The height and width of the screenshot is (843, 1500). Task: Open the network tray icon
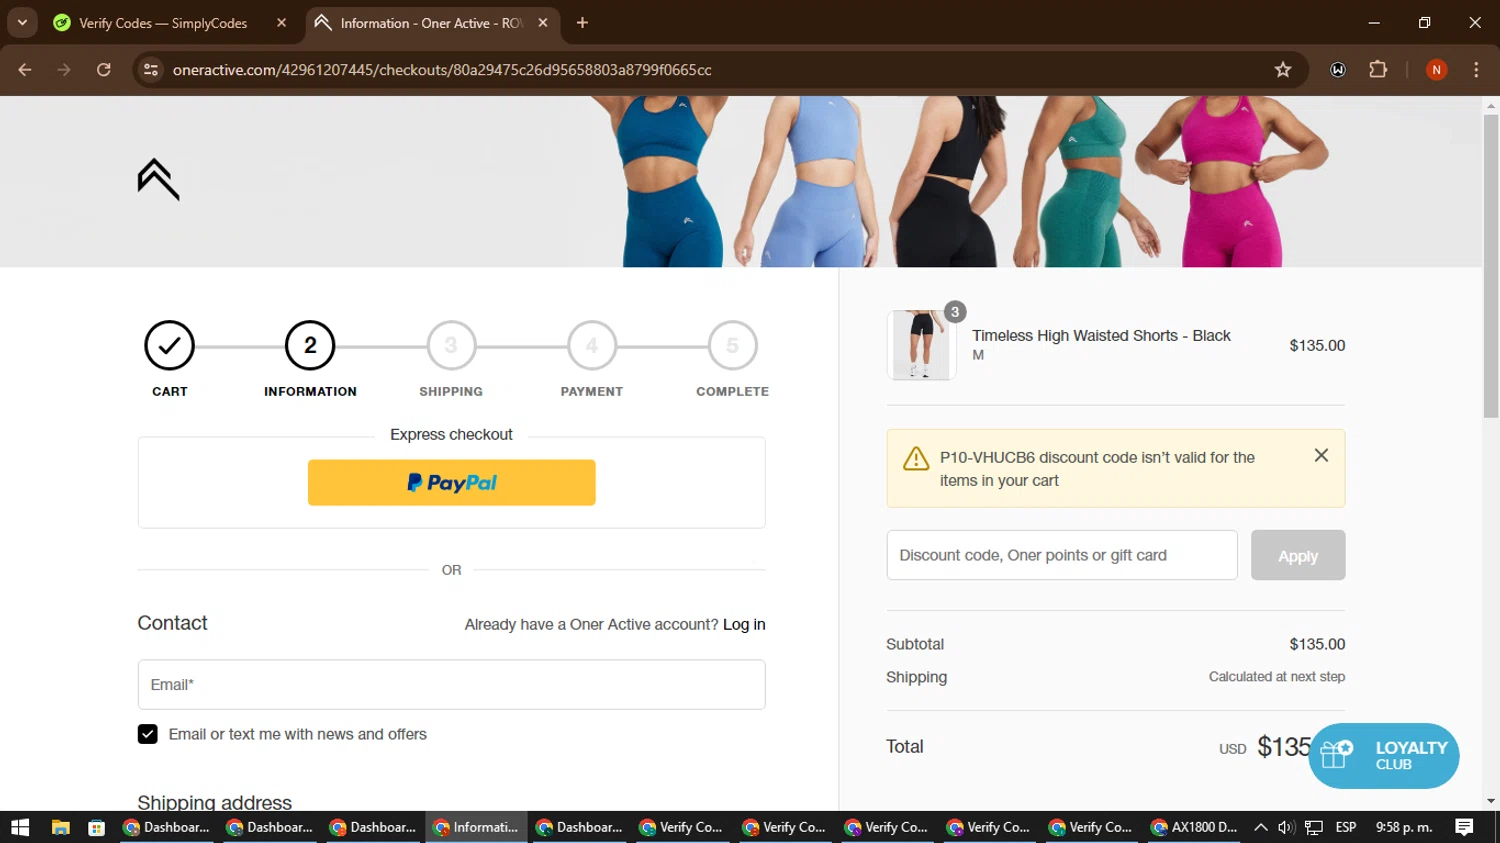(1314, 828)
